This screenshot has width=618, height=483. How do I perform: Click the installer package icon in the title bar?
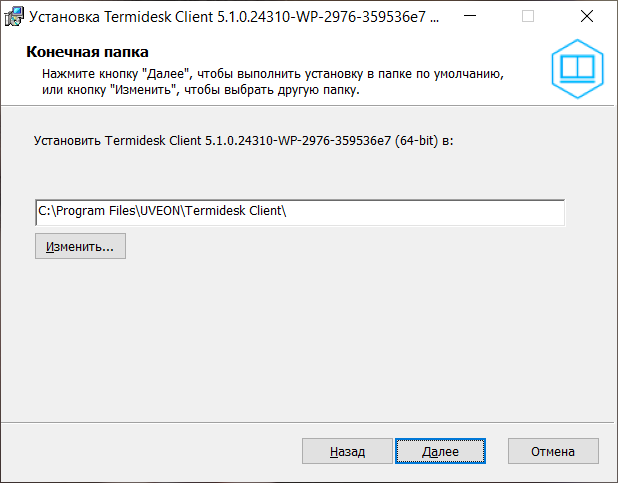click(15, 17)
